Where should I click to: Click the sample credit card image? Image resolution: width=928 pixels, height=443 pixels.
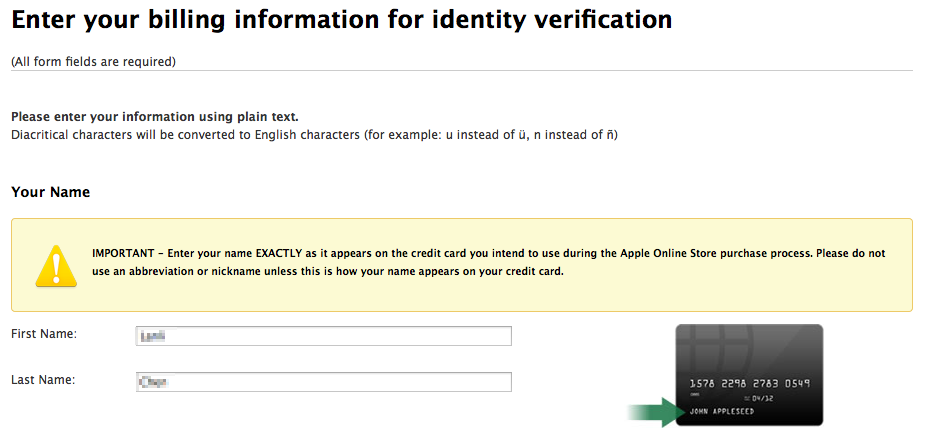[x=749, y=375]
